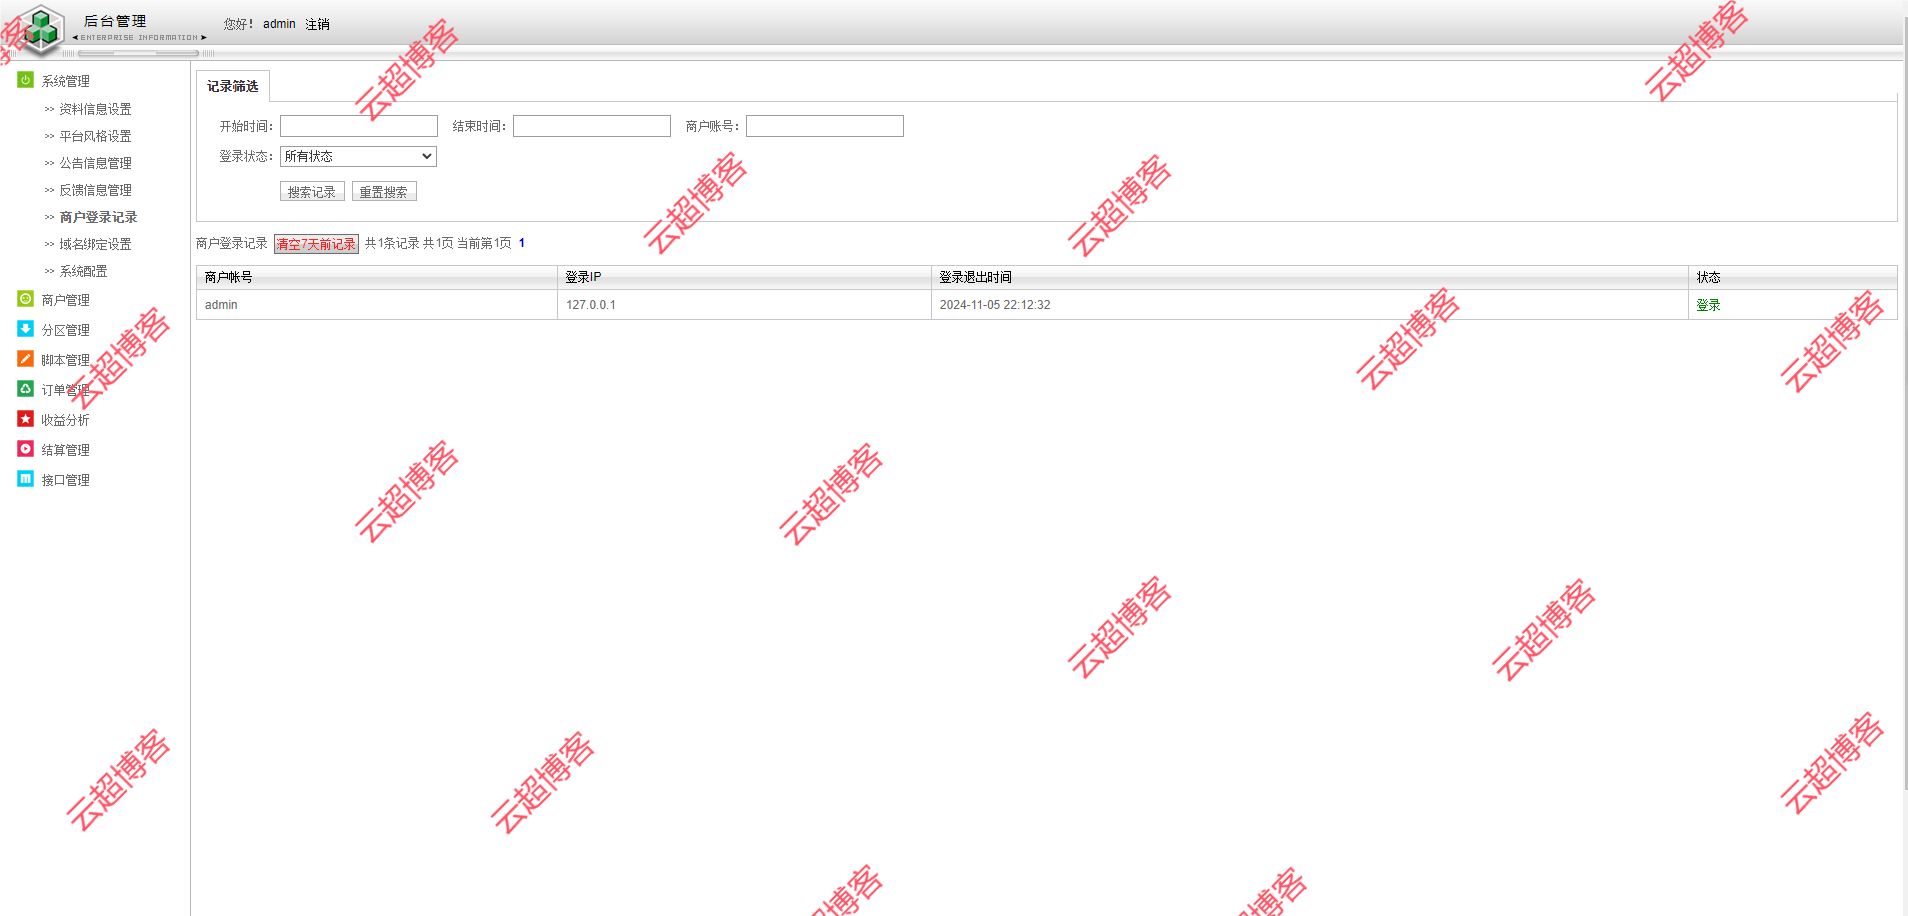The width and height of the screenshot is (1908, 916).
Task: Click the 搜索记录 button
Action: click(312, 191)
